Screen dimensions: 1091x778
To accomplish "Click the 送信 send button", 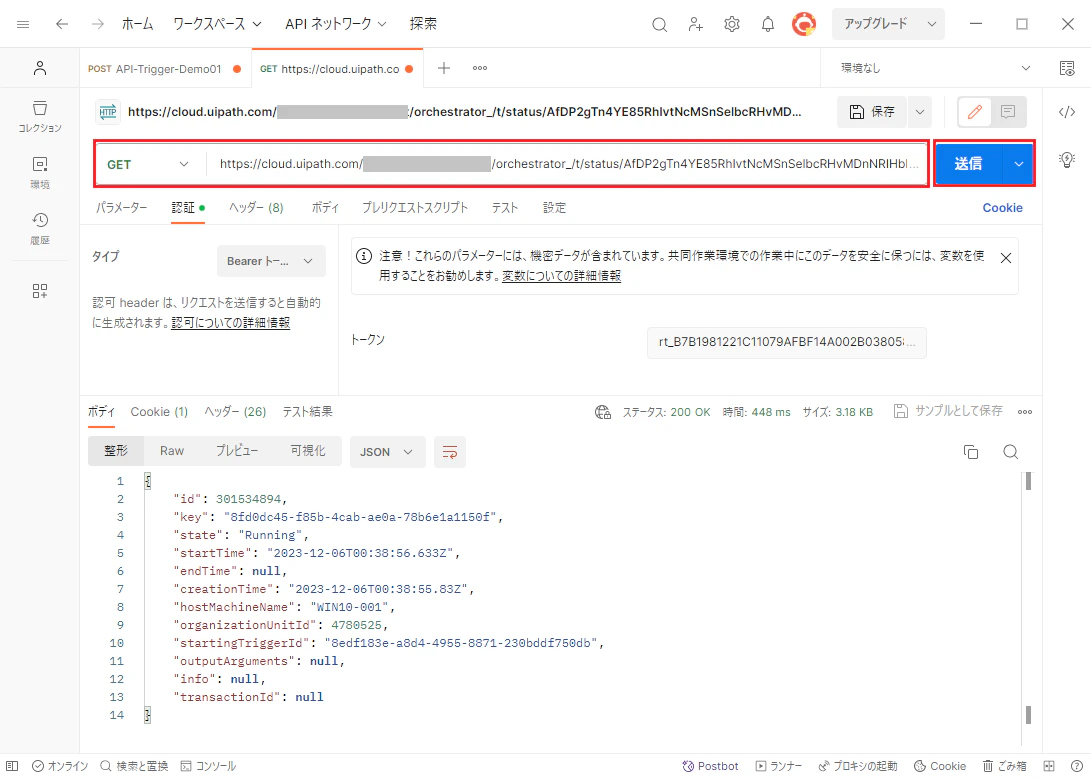I will tap(968, 164).
